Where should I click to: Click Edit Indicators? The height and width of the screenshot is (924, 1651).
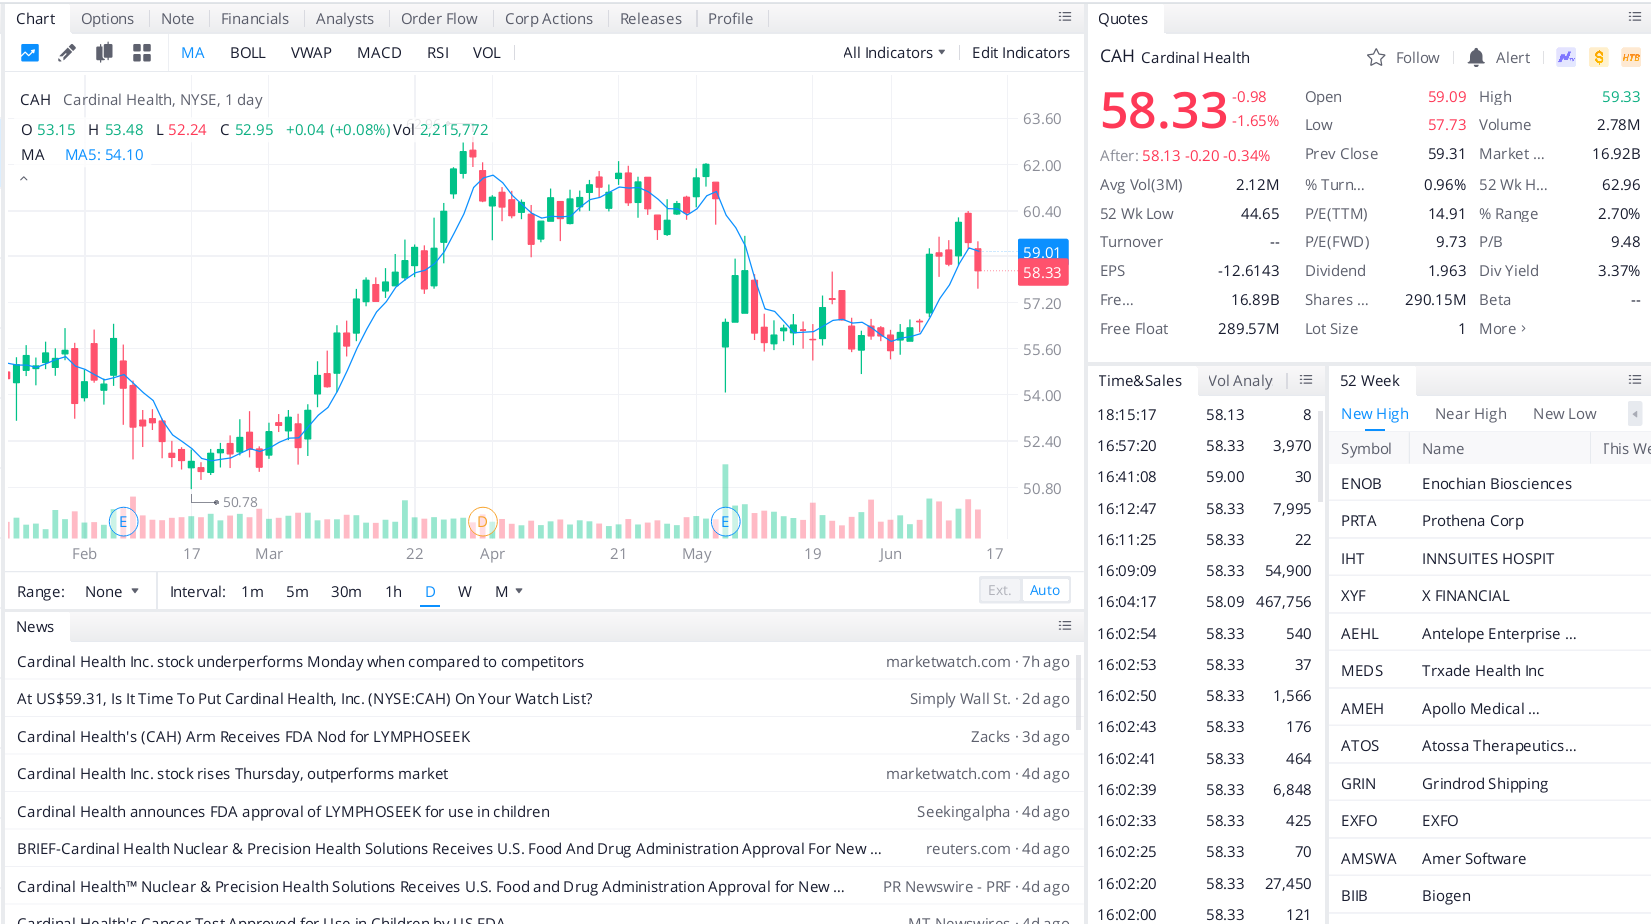(x=1021, y=53)
